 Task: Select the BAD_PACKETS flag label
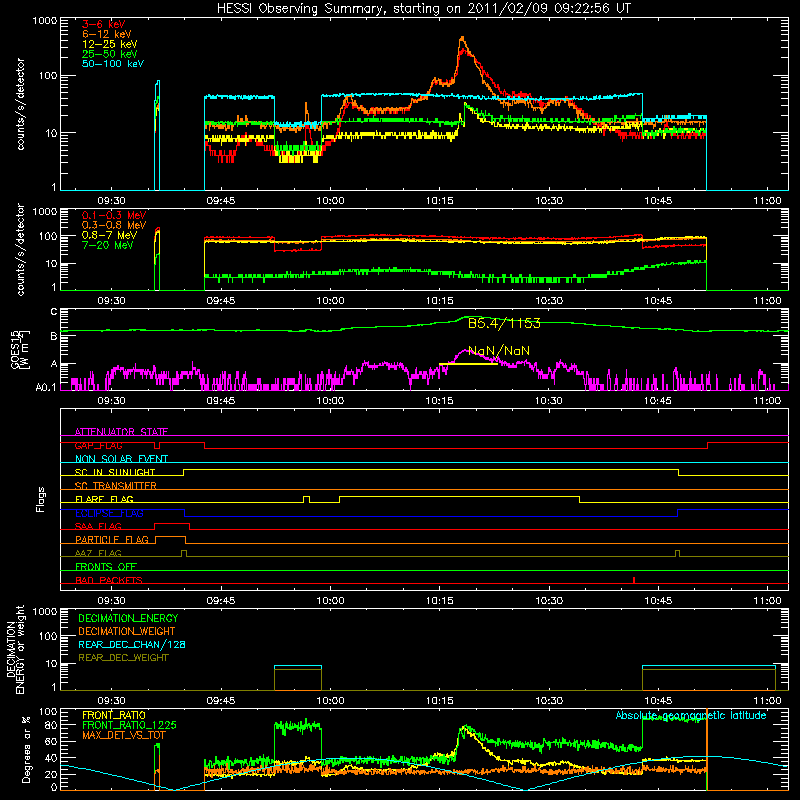tap(109, 580)
